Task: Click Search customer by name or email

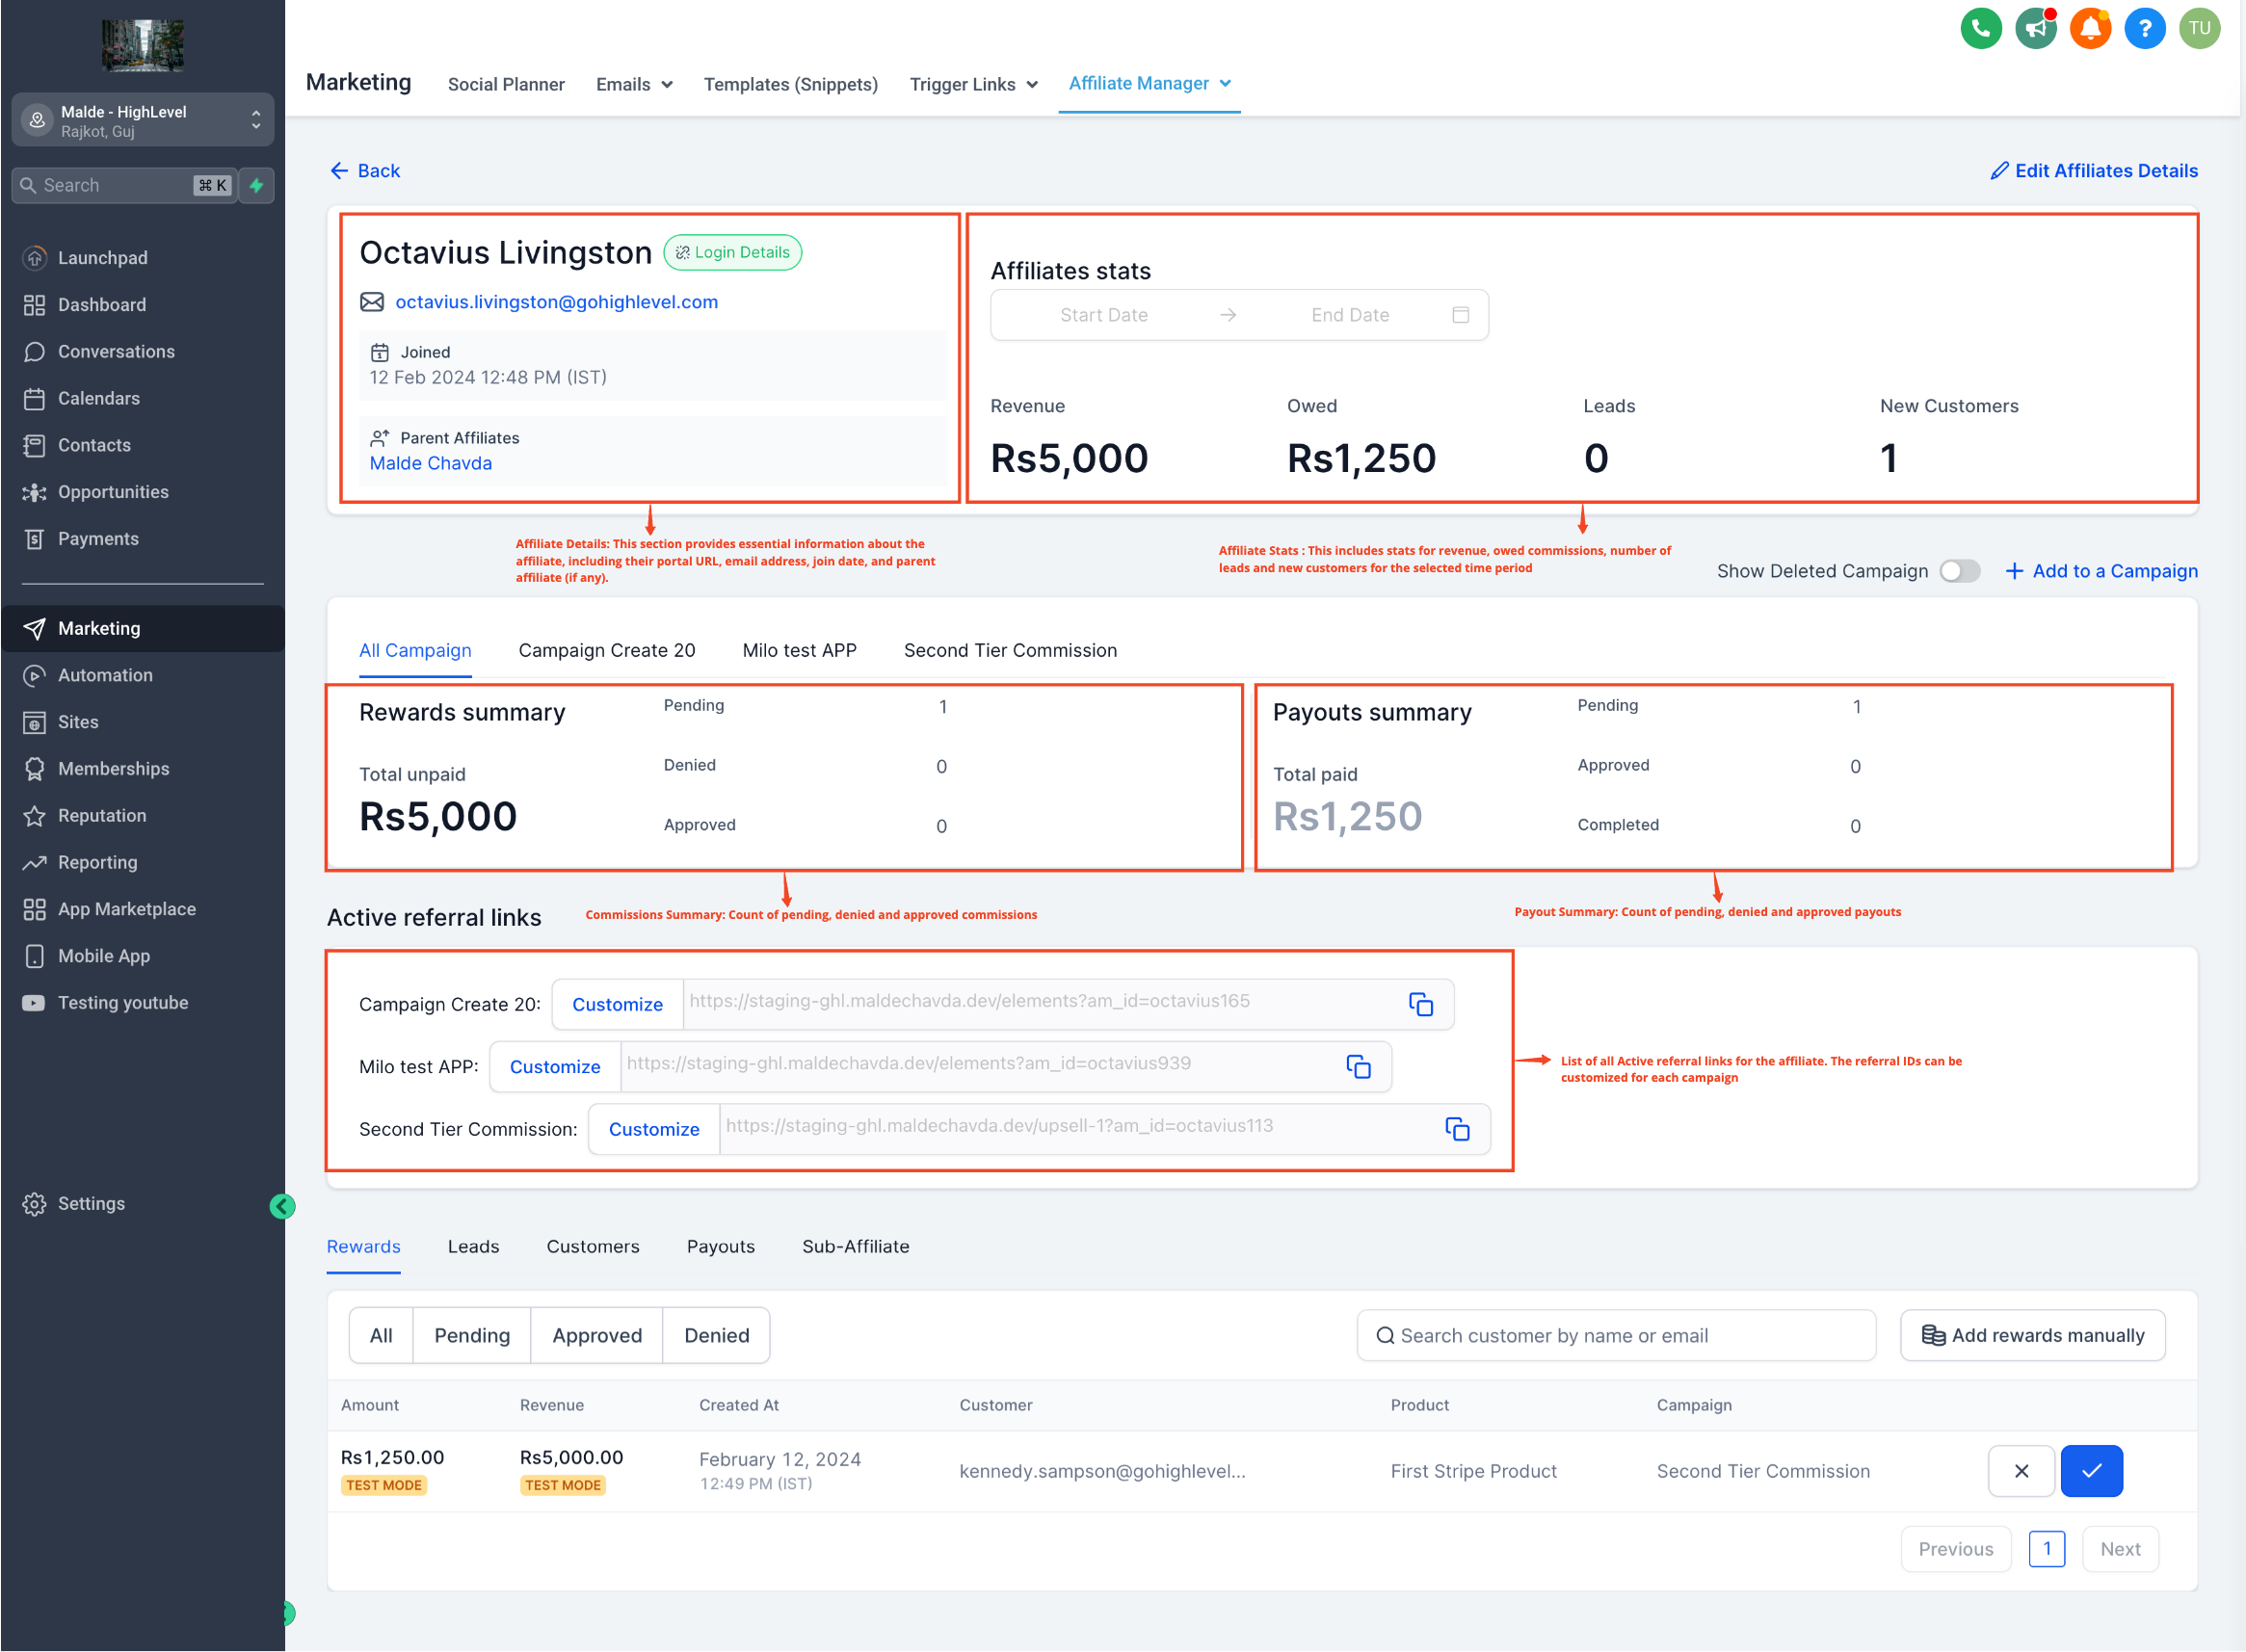Action: pos(1615,1335)
